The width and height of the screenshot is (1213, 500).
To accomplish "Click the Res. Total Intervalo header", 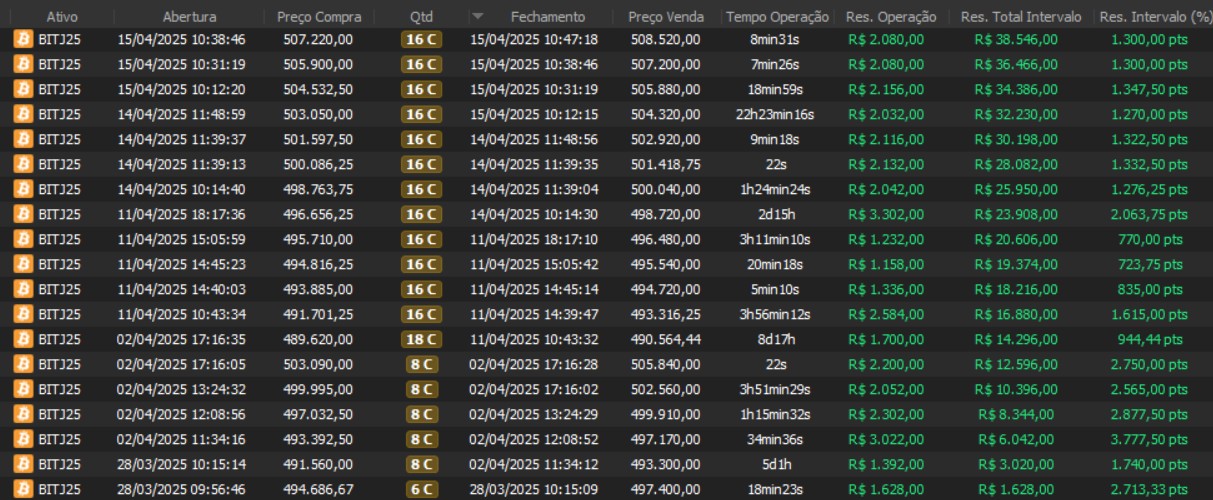I will pyautogui.click(x=1014, y=17).
